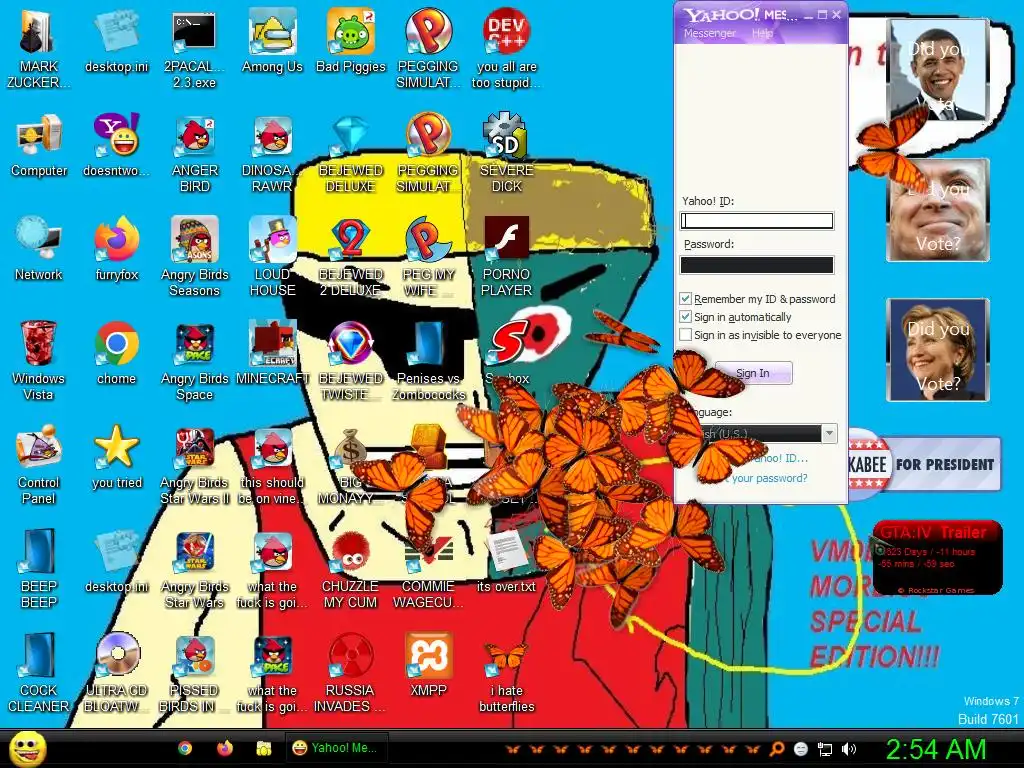Image resolution: width=1024 pixels, height=768 pixels.
Task: Toggle Remember my ID & password checkbox
Action: (685, 299)
